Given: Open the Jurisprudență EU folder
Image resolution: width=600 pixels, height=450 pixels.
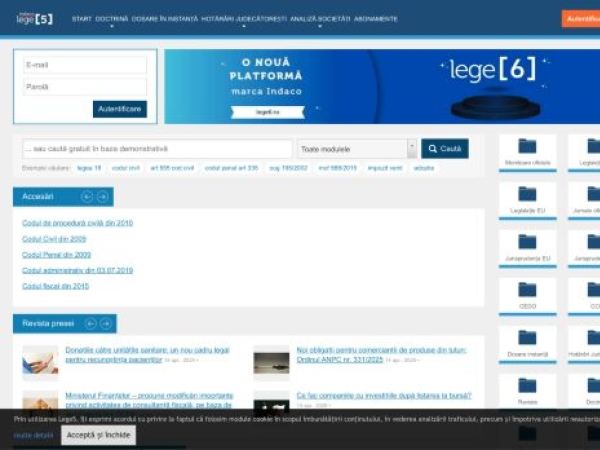Looking at the screenshot, I should [x=527, y=249].
